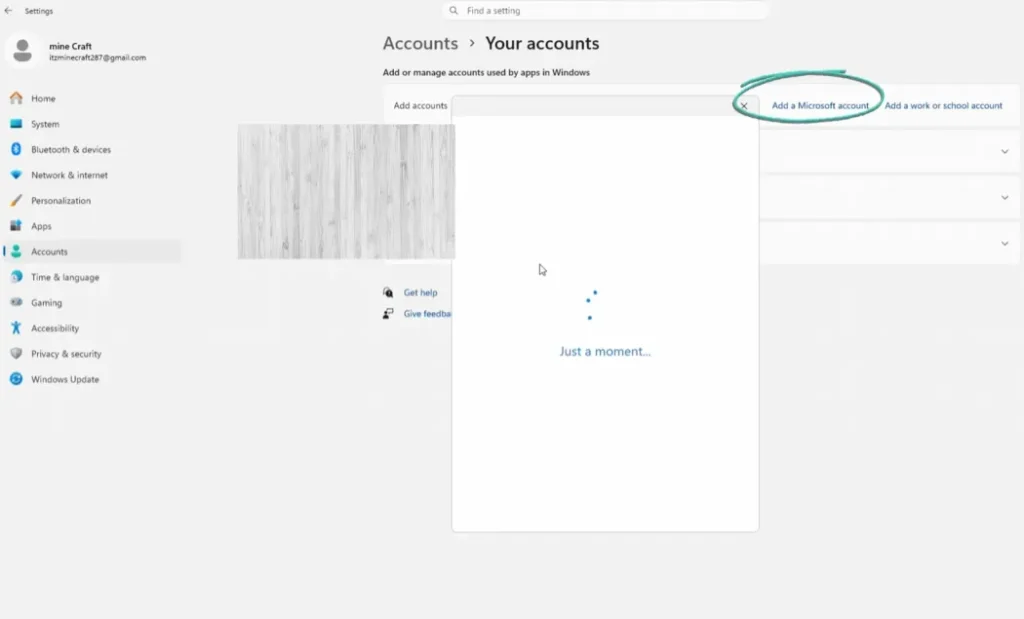Expand the second collapsed account row chevron
The image size is (1024, 619).
point(1004,197)
